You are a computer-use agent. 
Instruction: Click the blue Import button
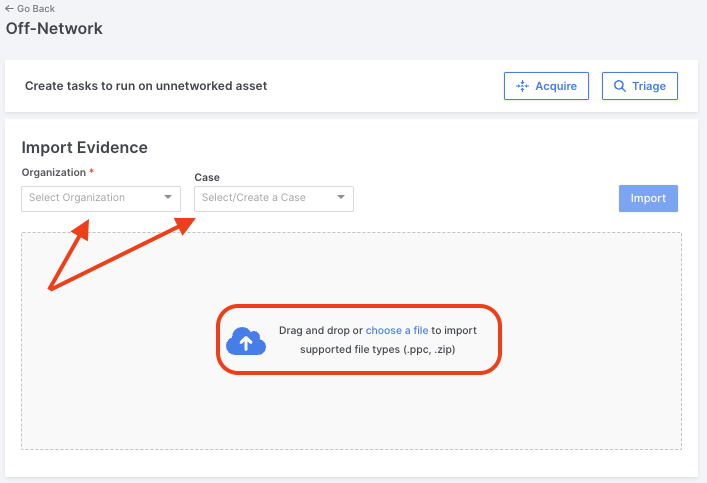(648, 198)
